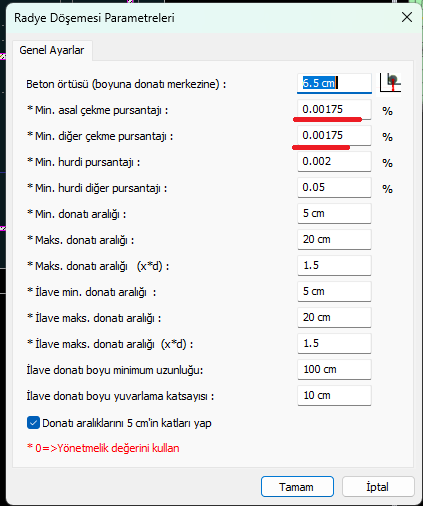The height and width of the screenshot is (506, 423).
Task: Select the Min. hurdi diğer pursantajı field
Action: tap(334, 187)
